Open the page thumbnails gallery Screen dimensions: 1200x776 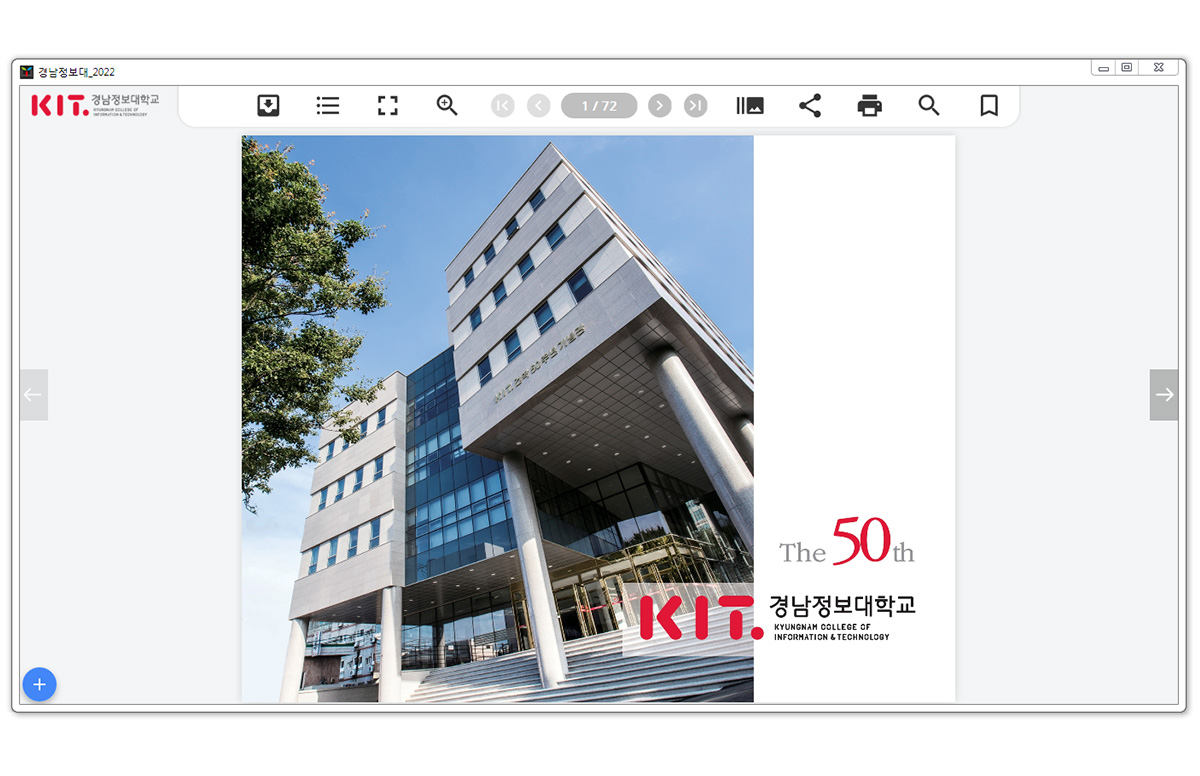749,106
